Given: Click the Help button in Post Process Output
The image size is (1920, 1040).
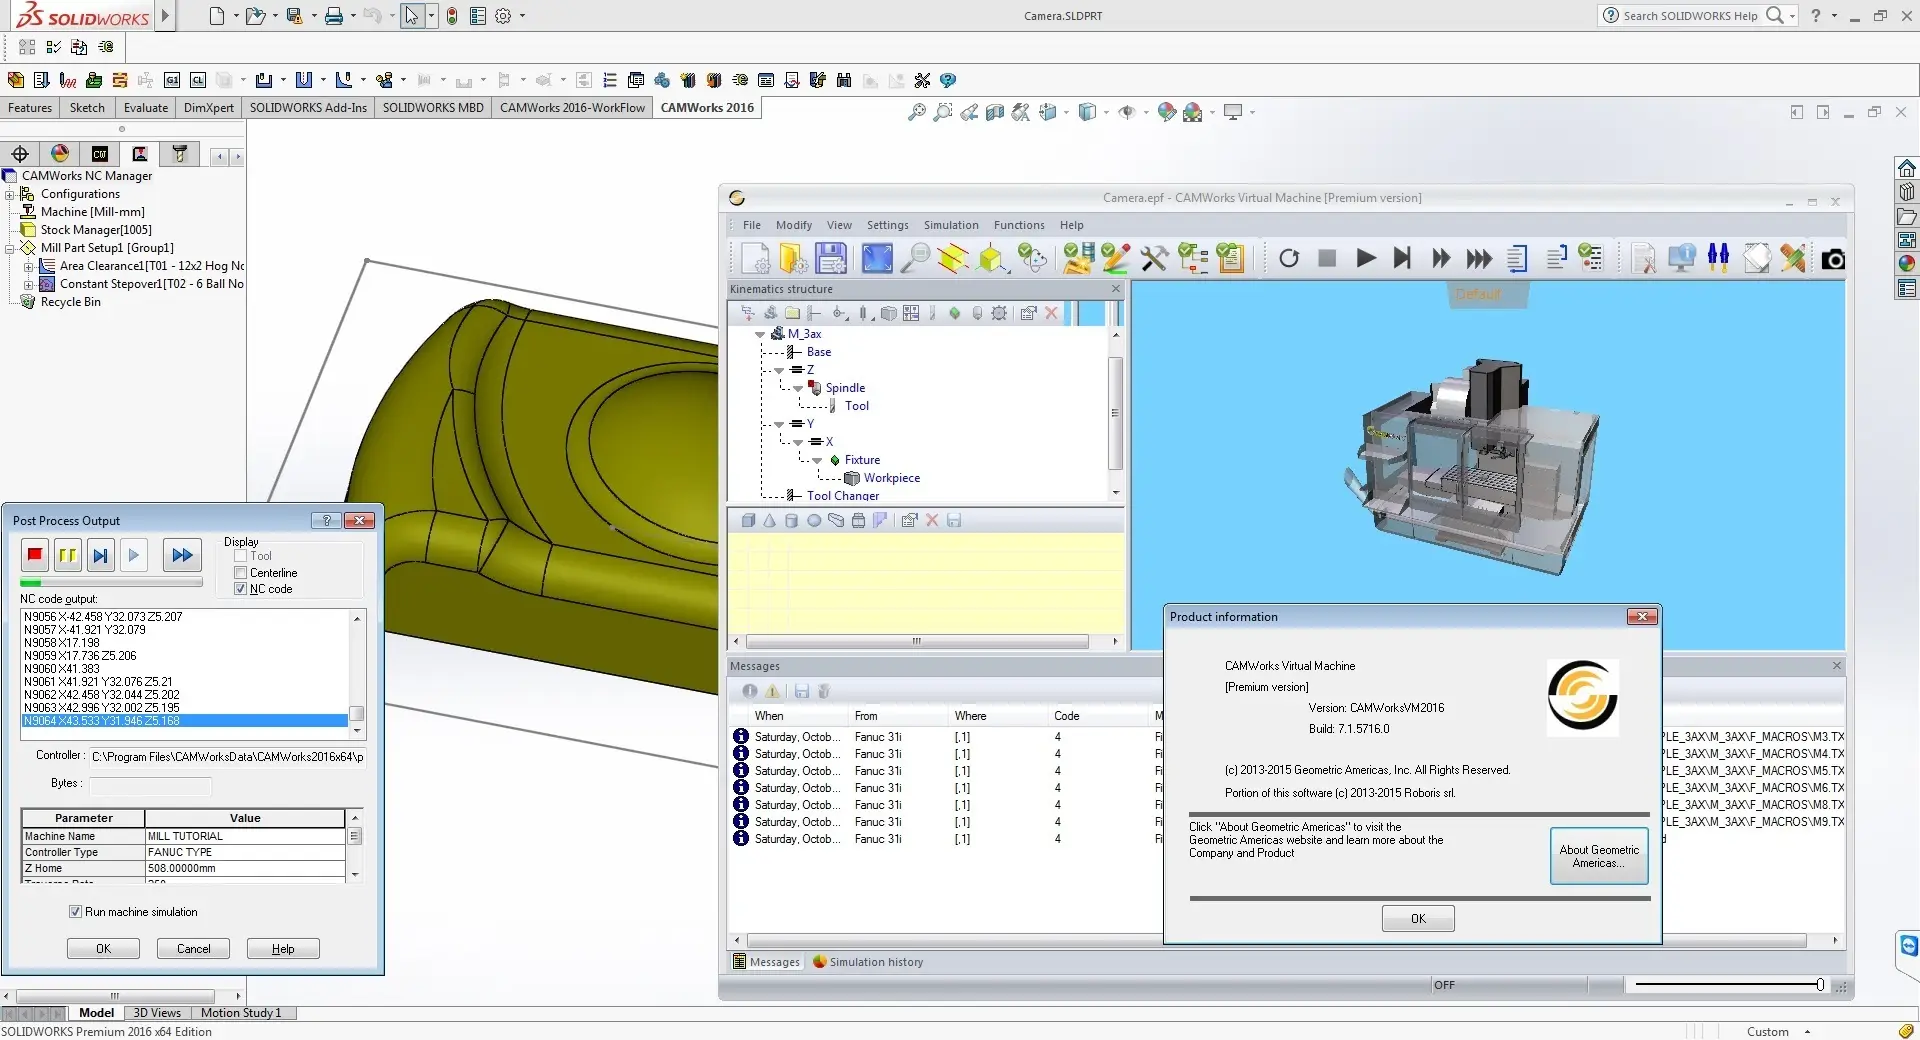Looking at the screenshot, I should (283, 949).
